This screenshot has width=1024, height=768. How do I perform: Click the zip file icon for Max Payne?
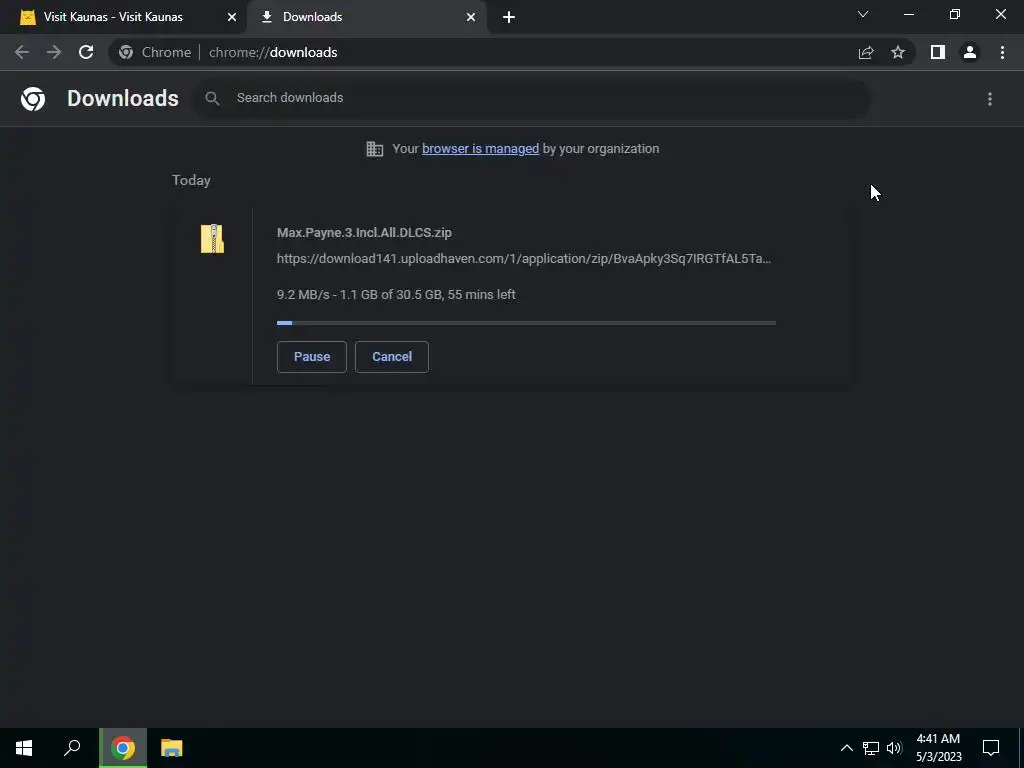click(212, 238)
